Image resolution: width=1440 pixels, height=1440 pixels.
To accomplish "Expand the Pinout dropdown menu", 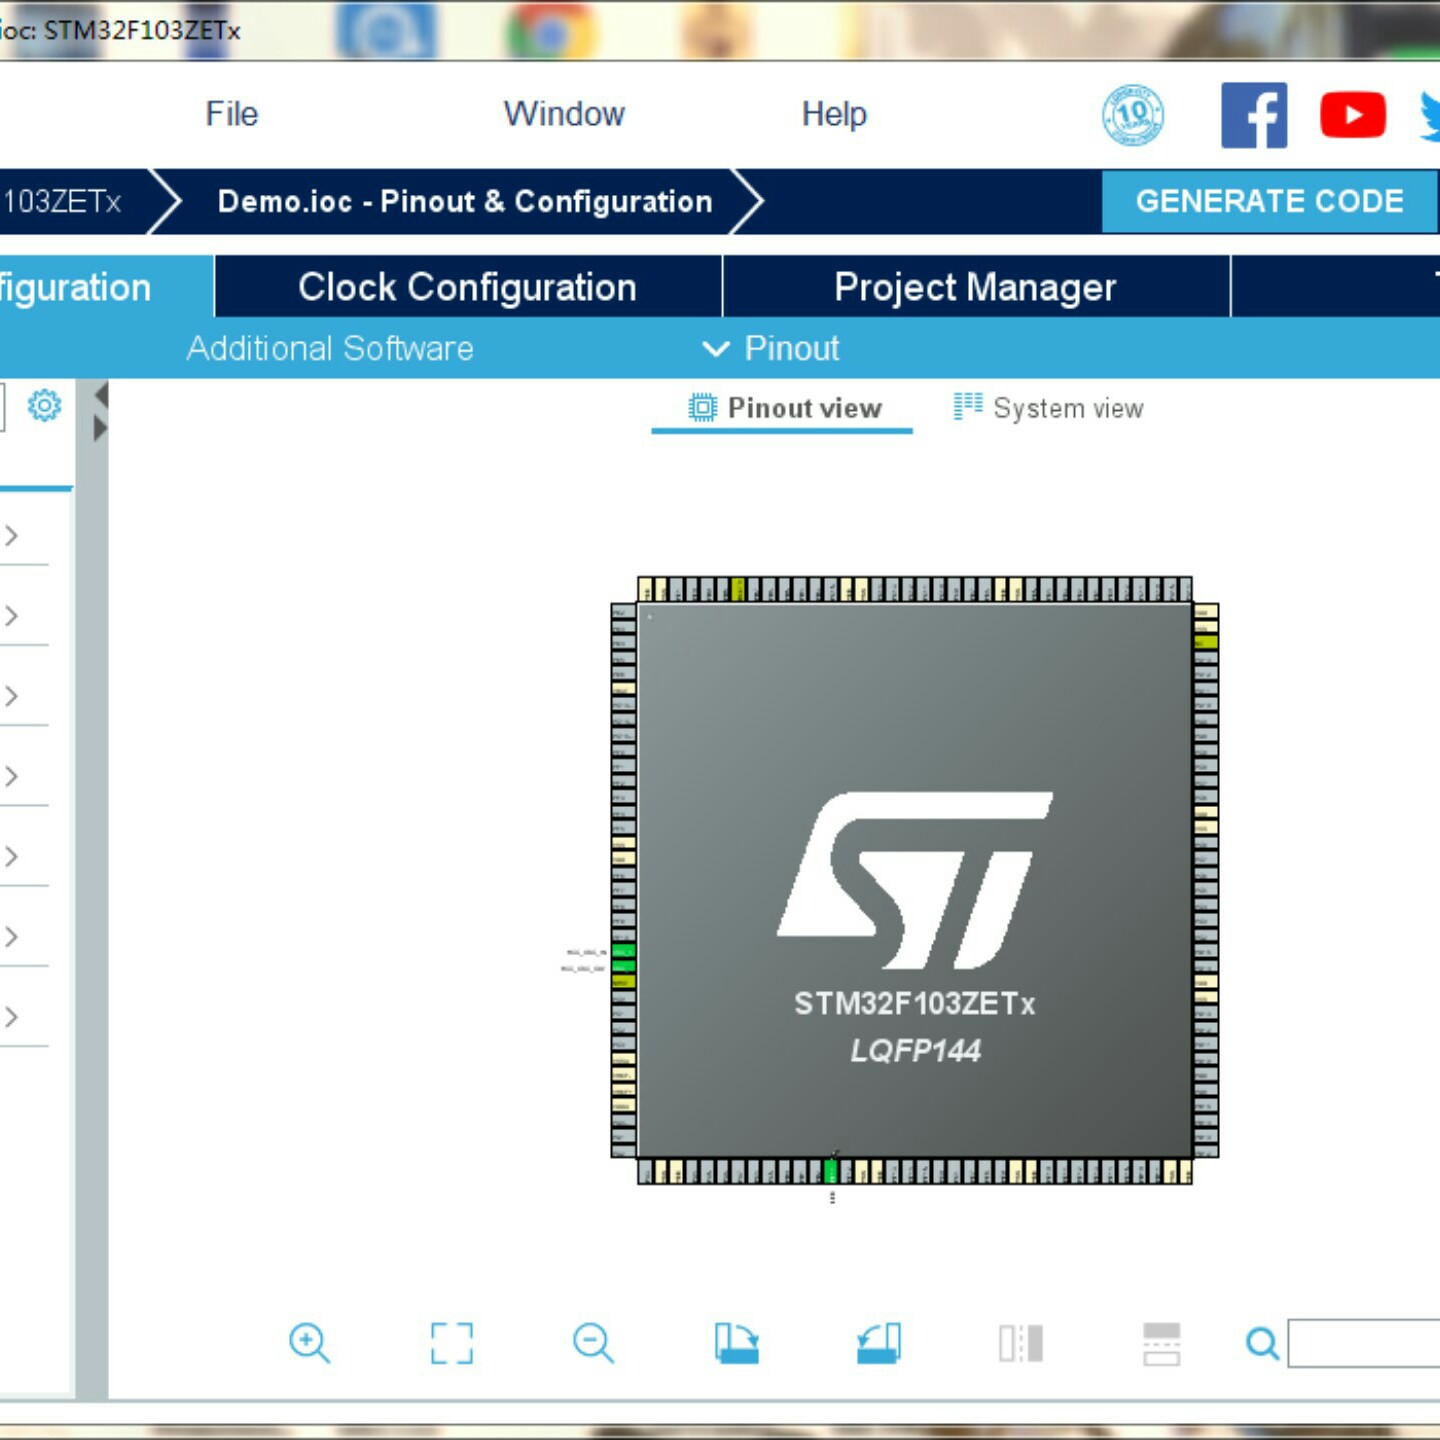I will (x=772, y=348).
